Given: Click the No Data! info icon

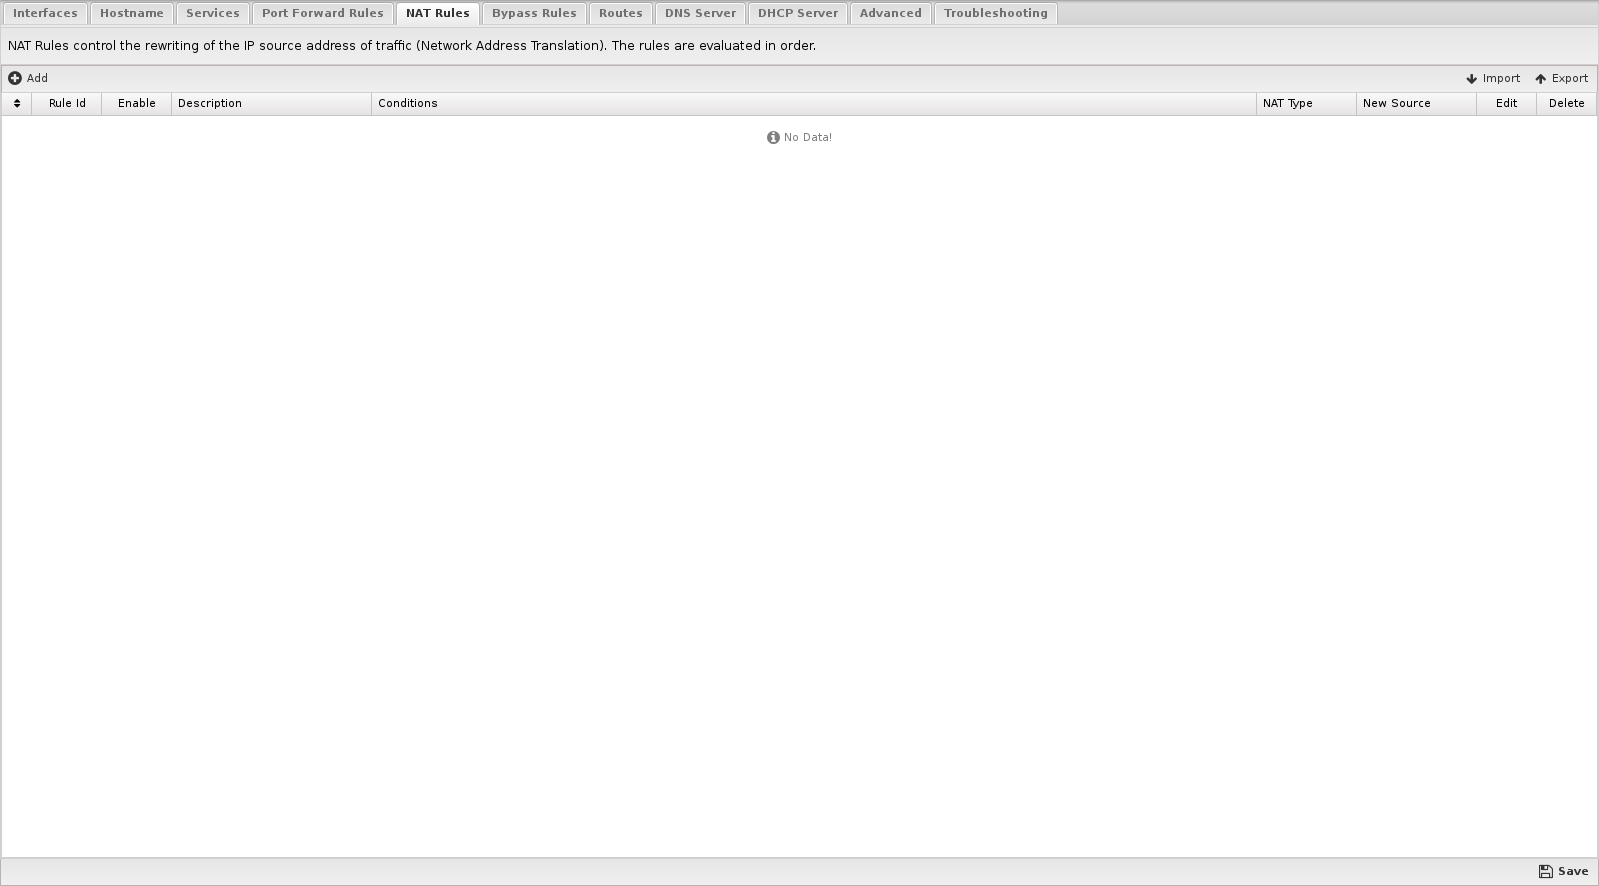Looking at the screenshot, I should point(773,137).
